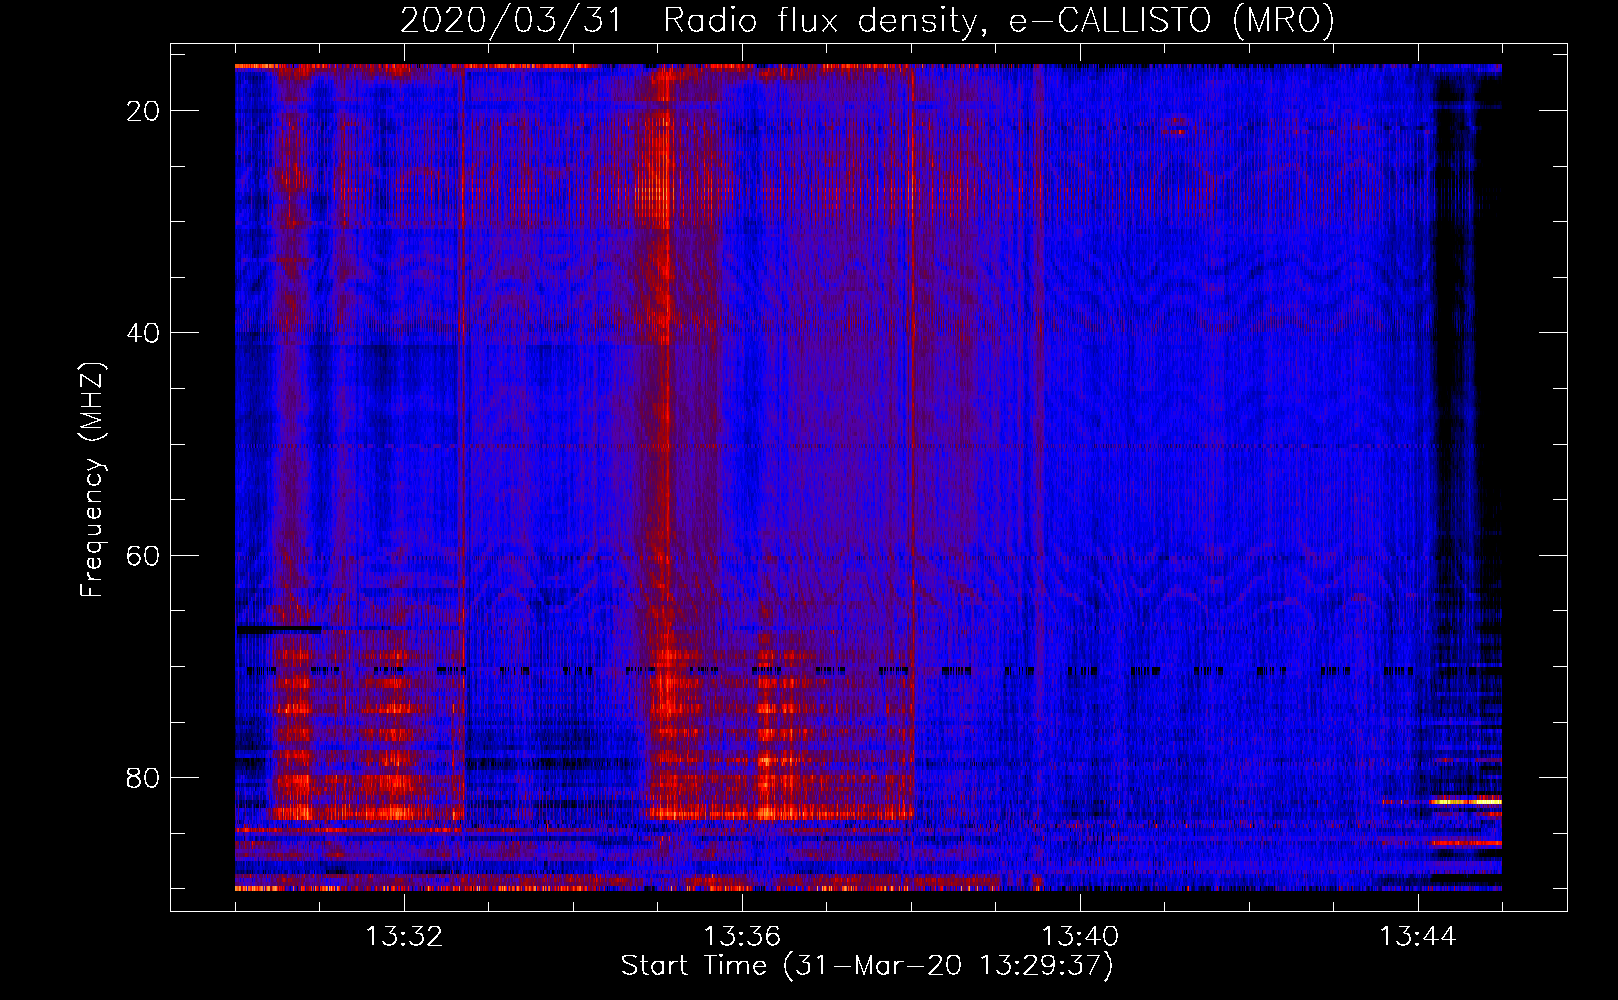Select the 20 frequency tick label
The width and height of the screenshot is (1618, 1000).
[x=143, y=111]
